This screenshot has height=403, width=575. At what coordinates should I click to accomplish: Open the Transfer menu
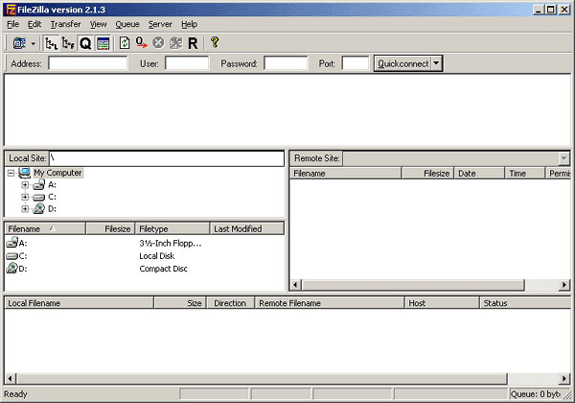(x=66, y=24)
